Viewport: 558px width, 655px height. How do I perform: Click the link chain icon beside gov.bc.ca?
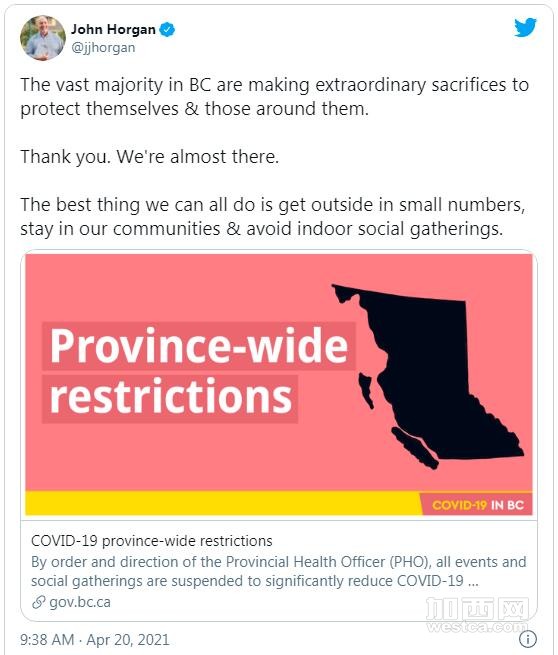click(x=39, y=602)
